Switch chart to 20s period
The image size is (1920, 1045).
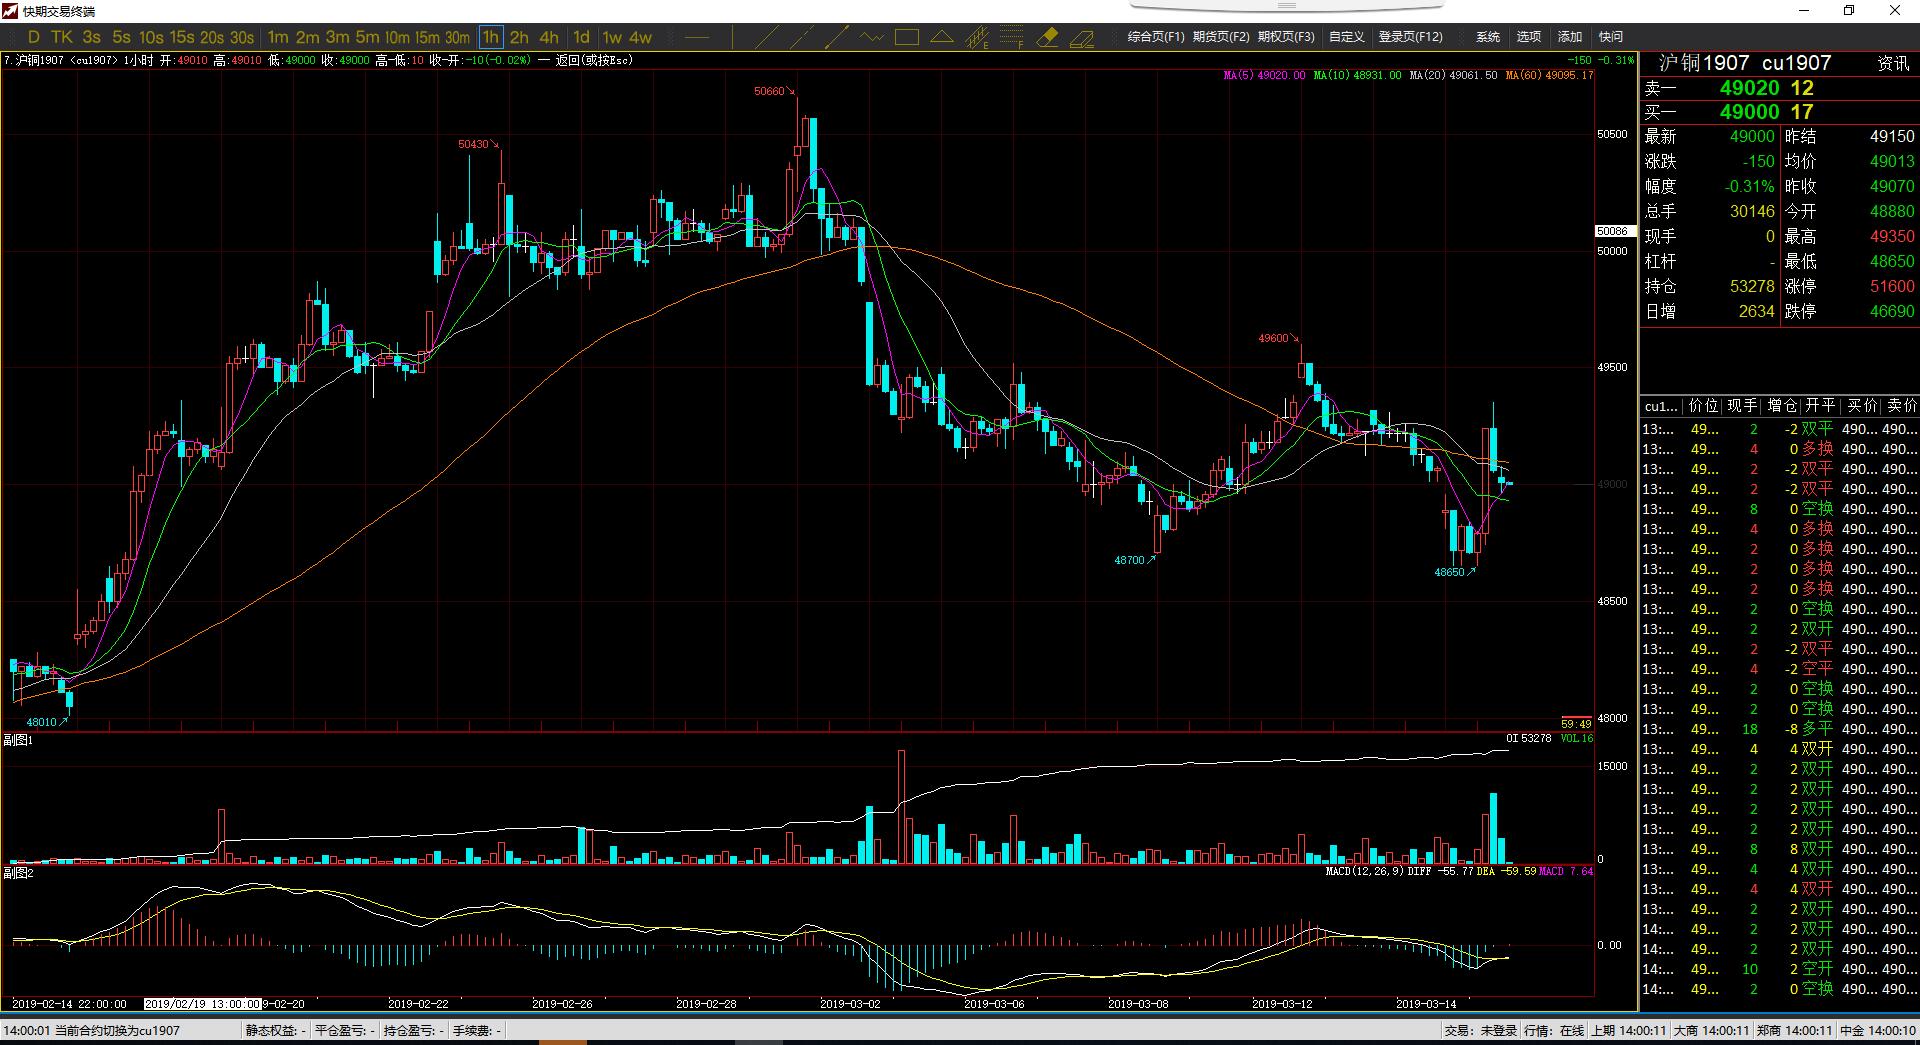tap(212, 37)
